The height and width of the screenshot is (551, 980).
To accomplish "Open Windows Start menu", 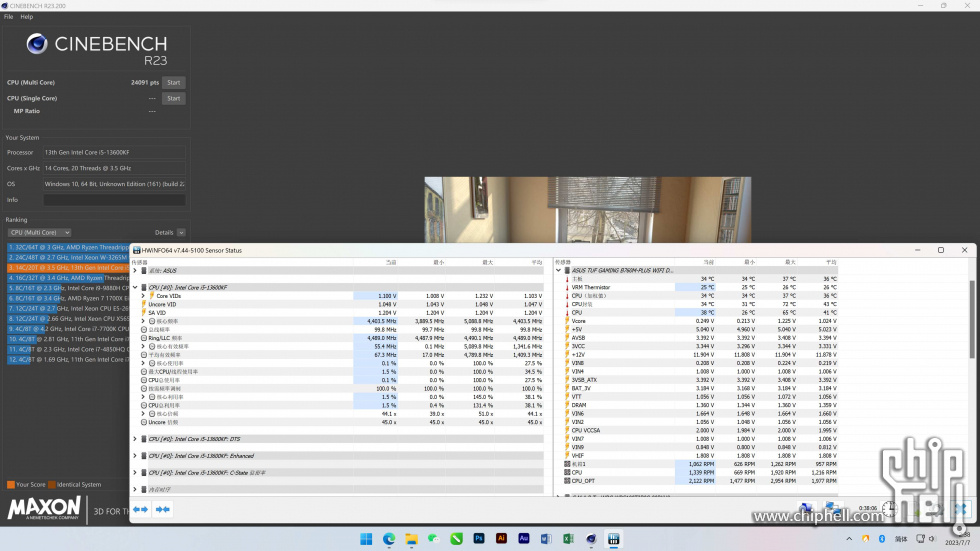I will pos(366,539).
